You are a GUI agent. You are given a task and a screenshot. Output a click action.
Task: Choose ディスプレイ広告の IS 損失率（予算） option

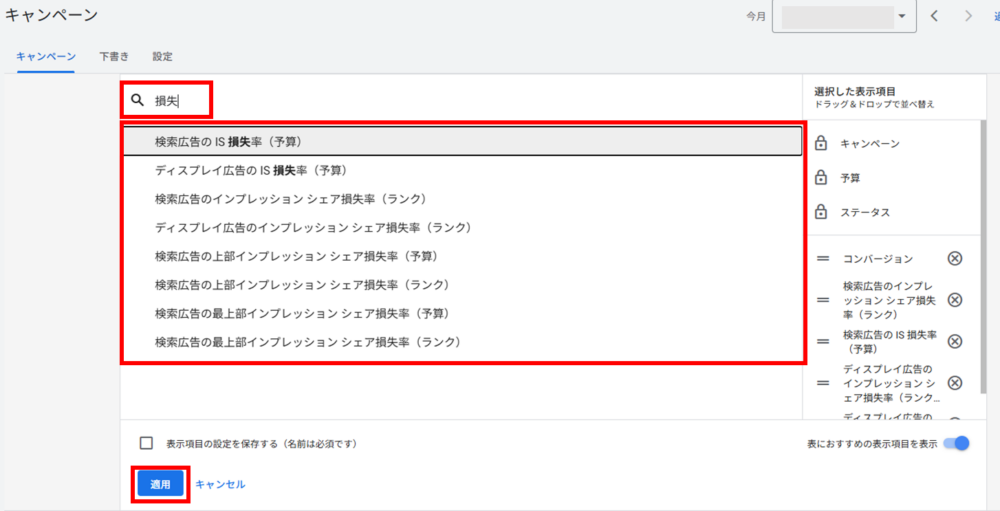251,170
